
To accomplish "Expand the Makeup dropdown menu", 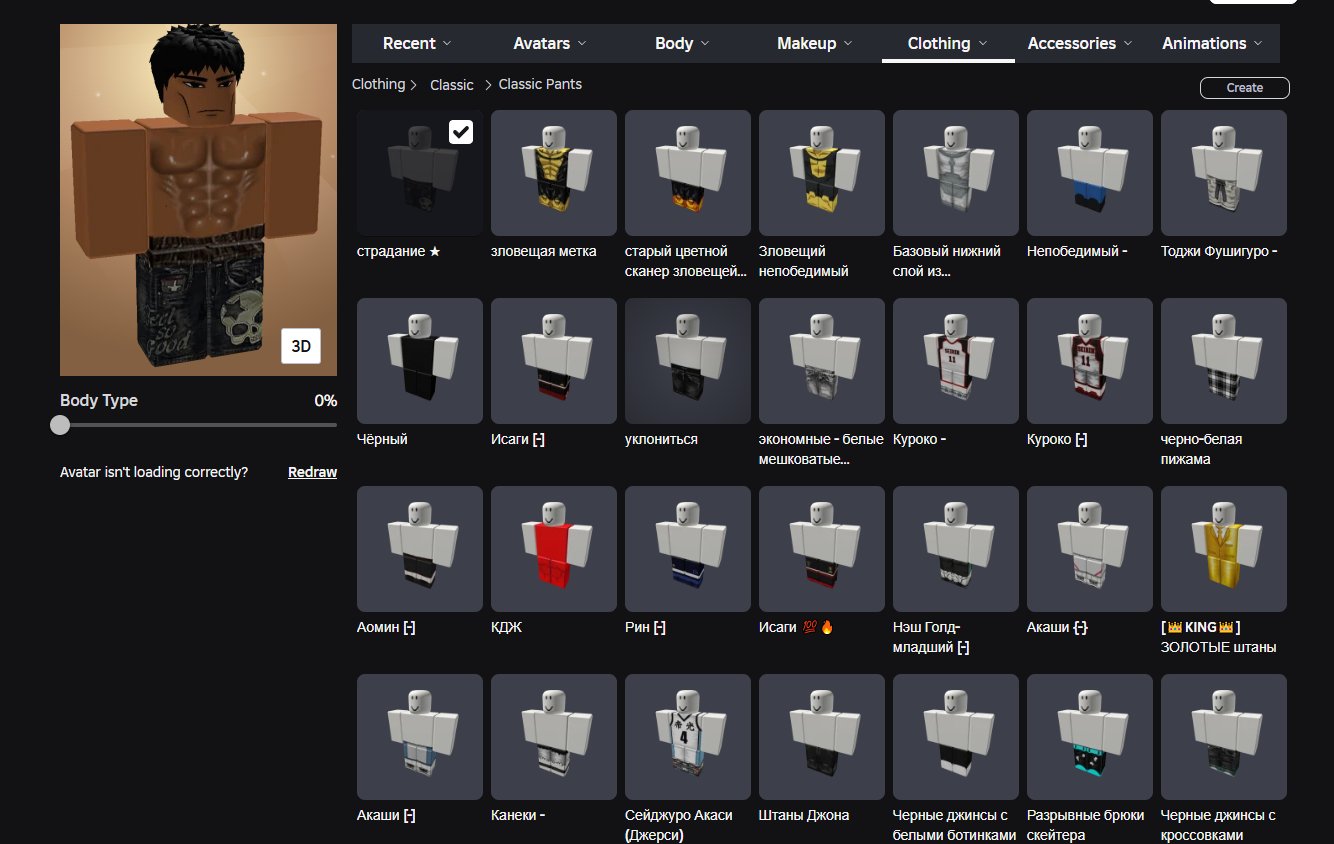I will coord(815,44).
